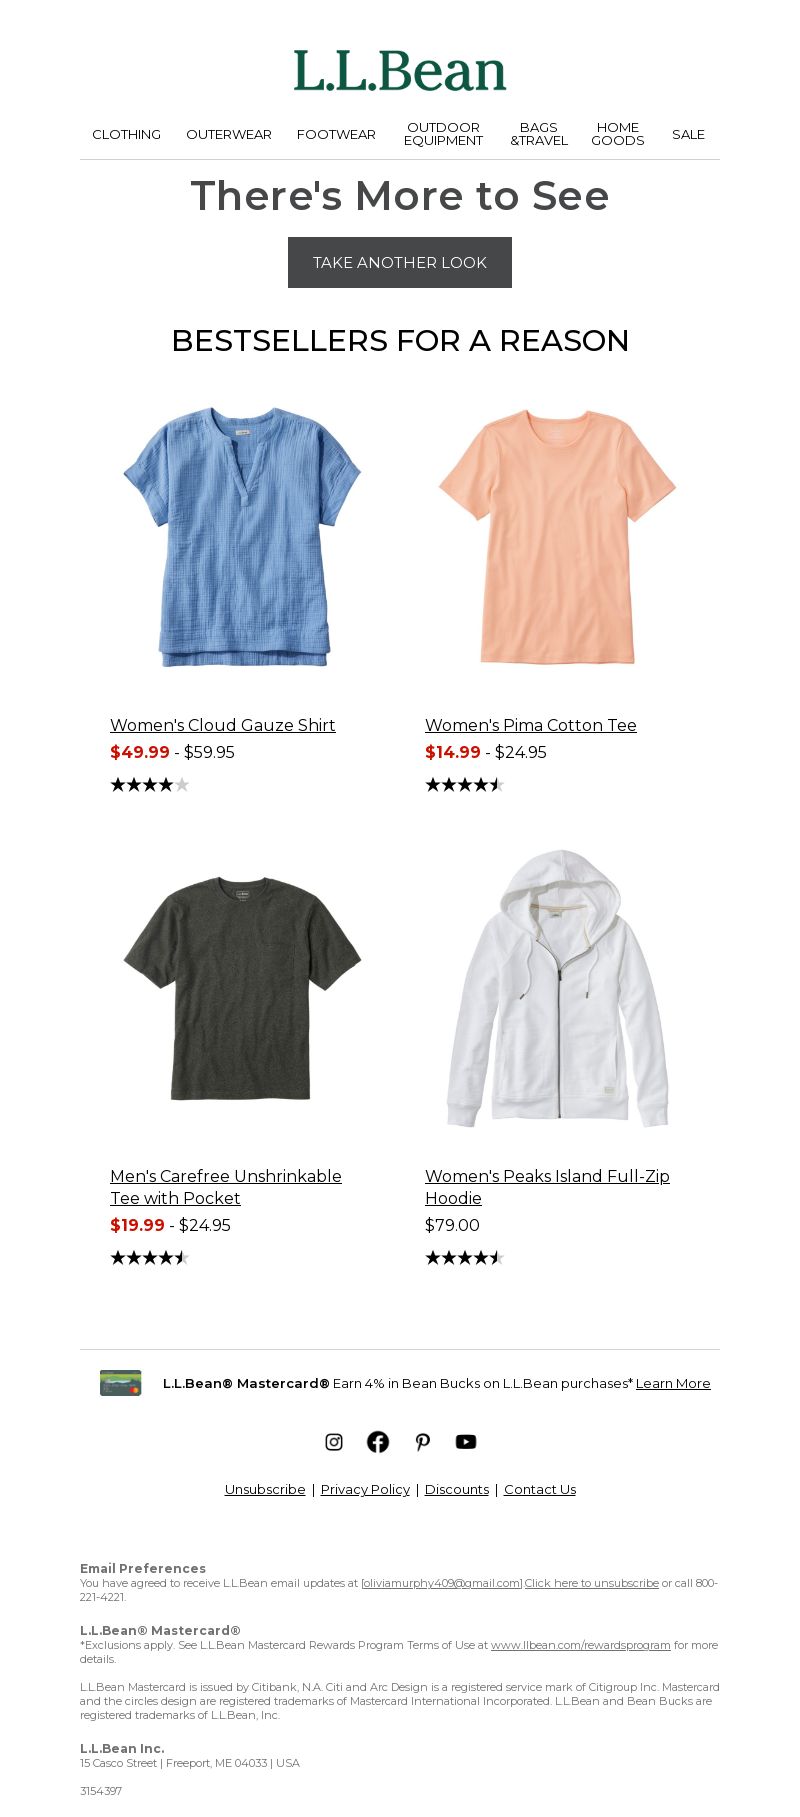This screenshot has width=800, height=1817.
Task: Open the YouTube icon link
Action: [466, 1442]
